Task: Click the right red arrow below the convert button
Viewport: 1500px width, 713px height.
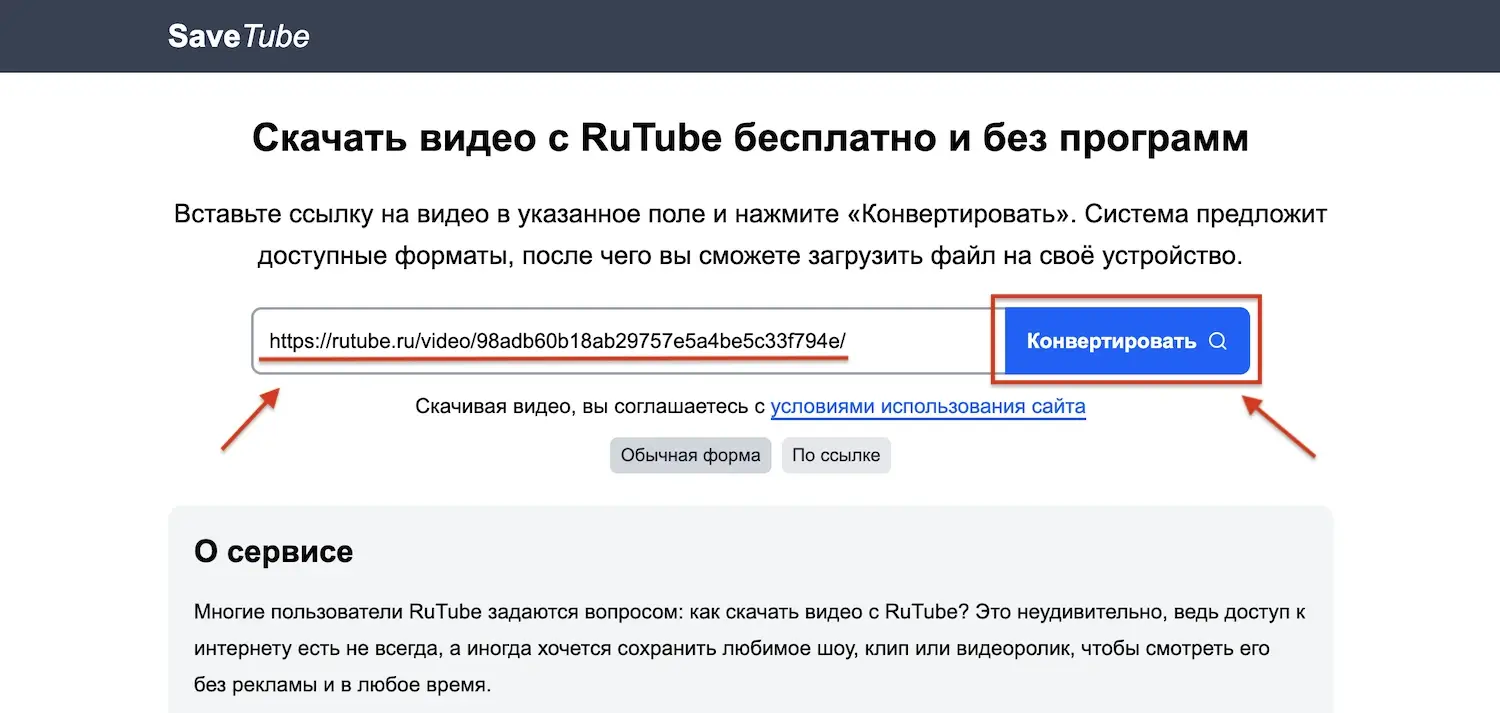Action: 1279,427
